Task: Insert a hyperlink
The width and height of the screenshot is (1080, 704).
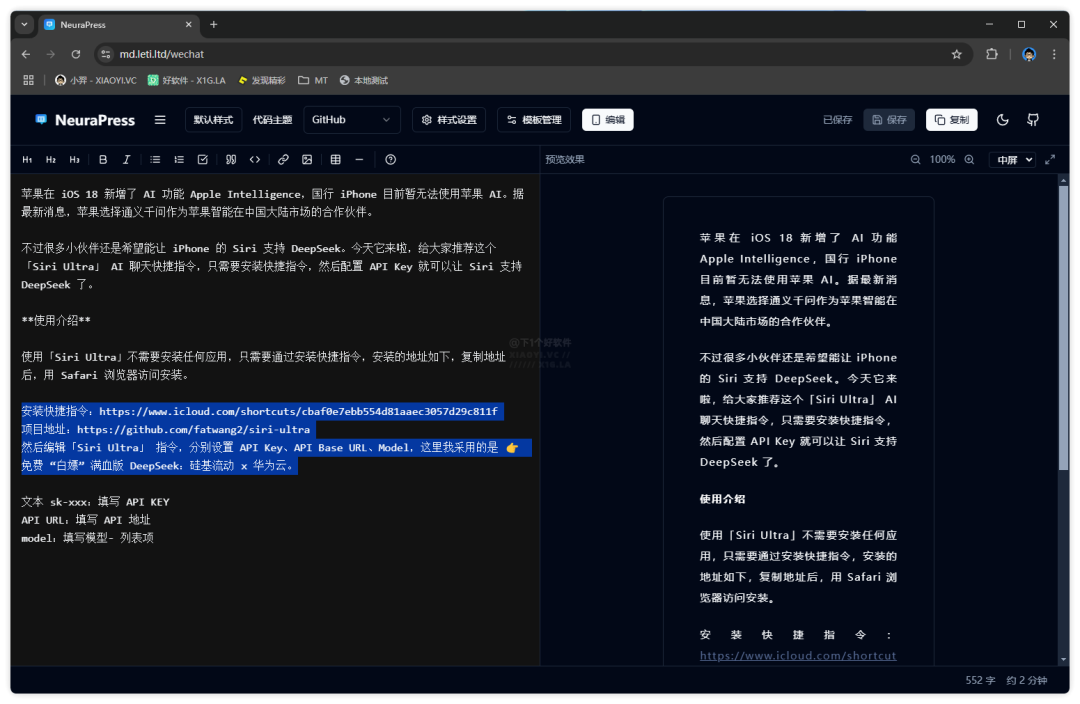Action: 283,160
